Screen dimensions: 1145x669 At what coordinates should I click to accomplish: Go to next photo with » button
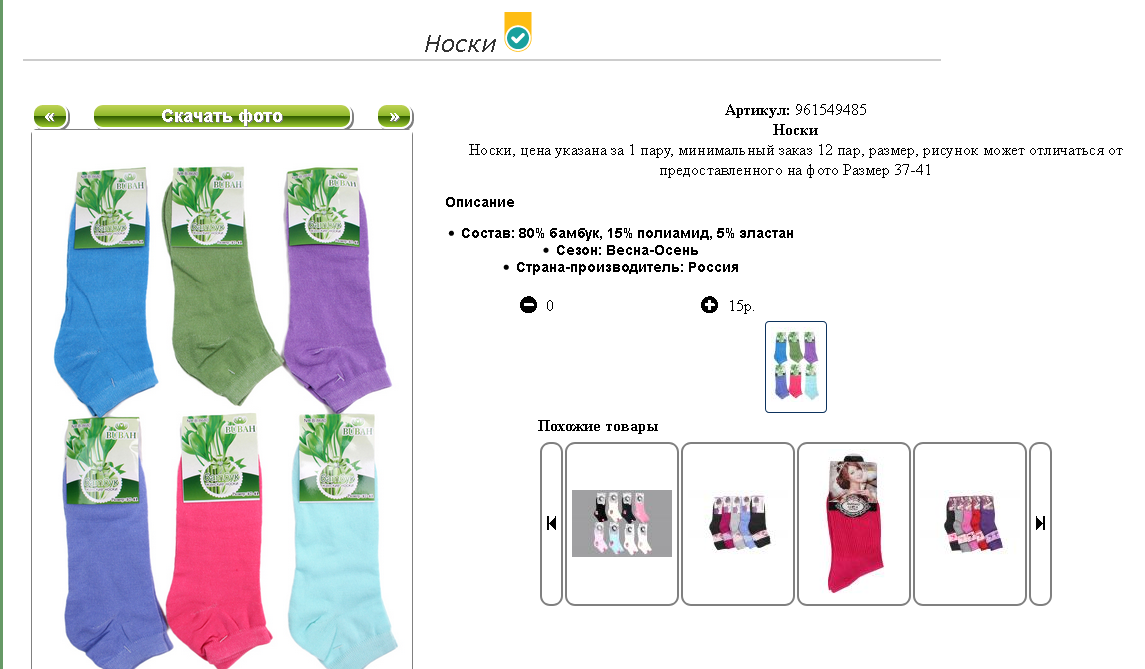(394, 116)
